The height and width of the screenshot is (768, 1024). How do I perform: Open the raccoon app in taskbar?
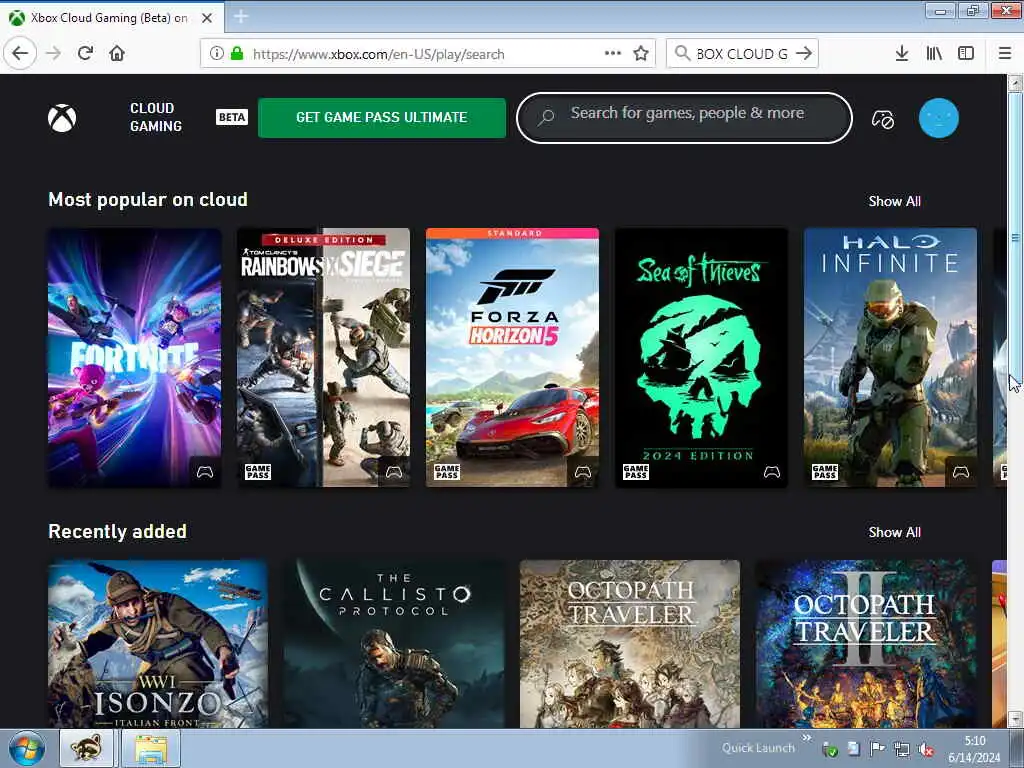tap(86, 748)
